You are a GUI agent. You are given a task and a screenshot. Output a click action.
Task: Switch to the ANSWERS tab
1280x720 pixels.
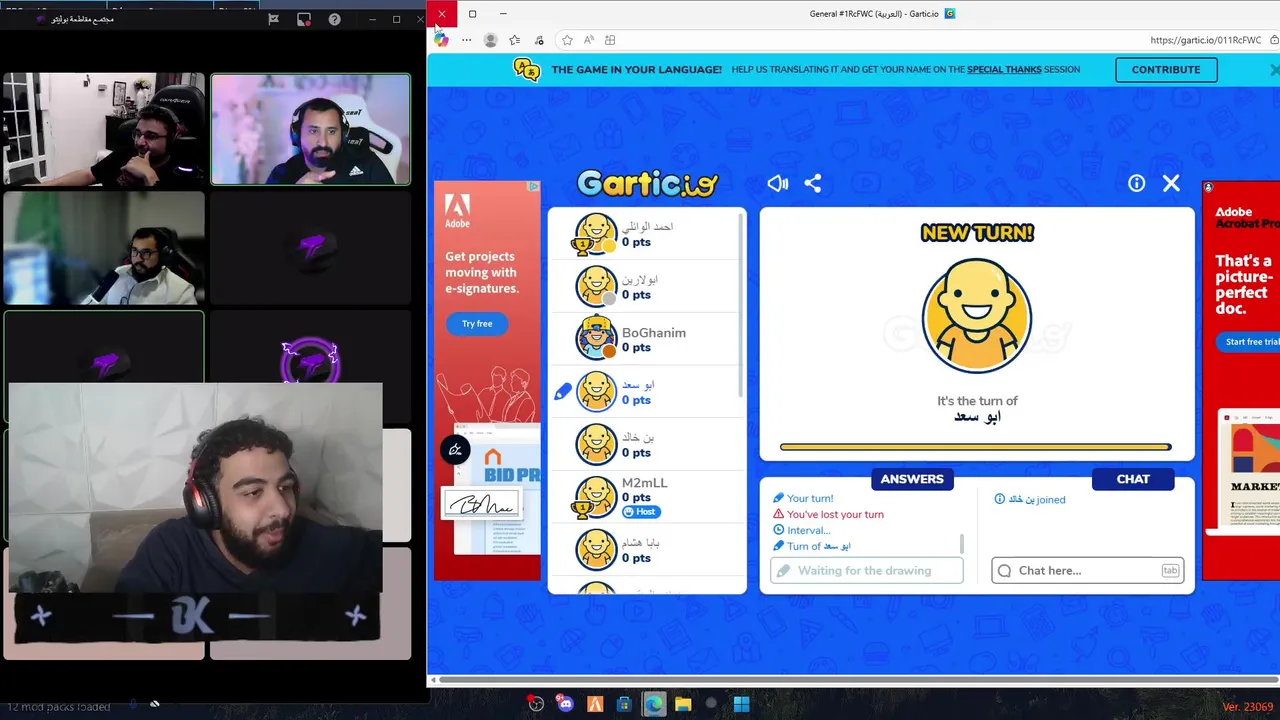coord(912,479)
